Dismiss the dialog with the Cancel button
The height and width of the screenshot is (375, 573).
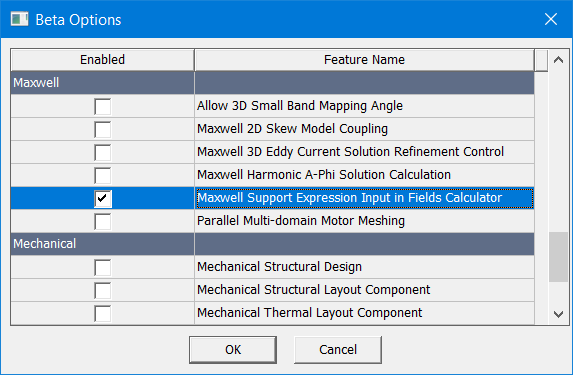[x=338, y=350]
